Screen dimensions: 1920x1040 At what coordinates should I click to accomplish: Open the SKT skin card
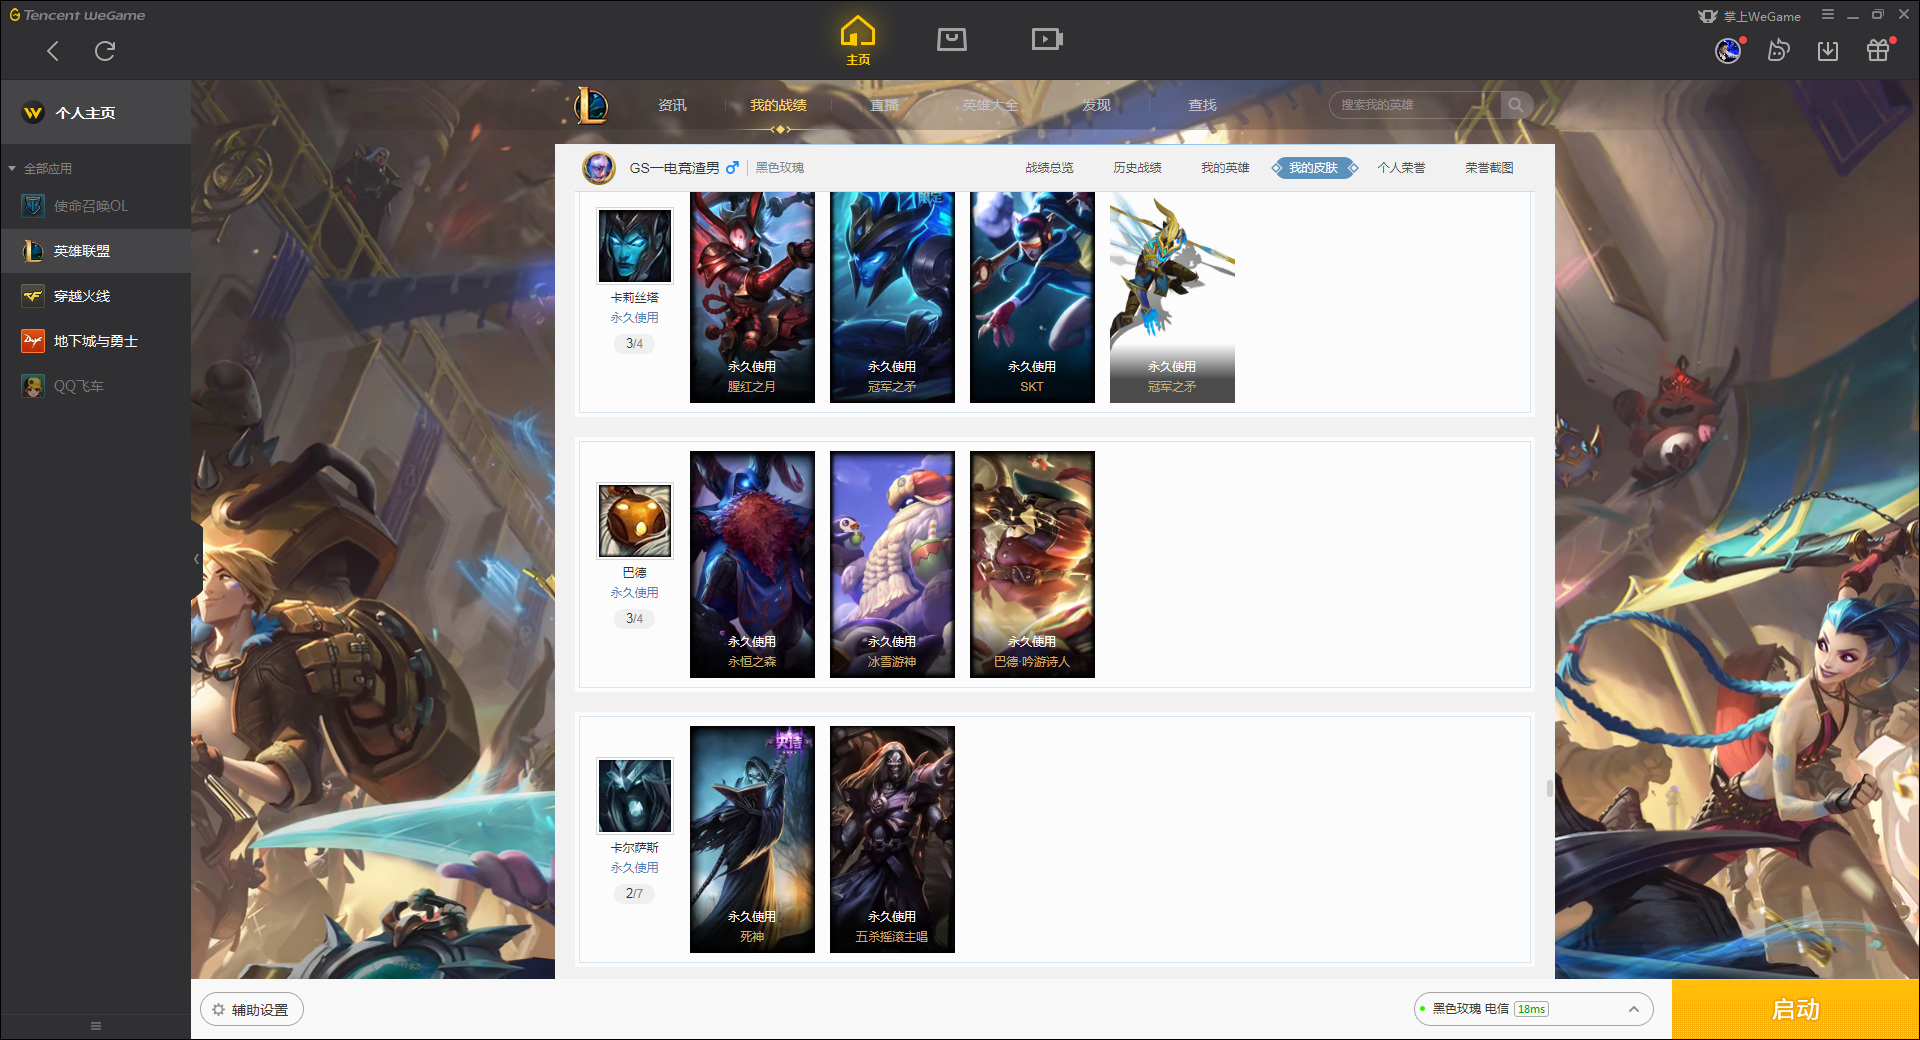pyautogui.click(x=1032, y=297)
